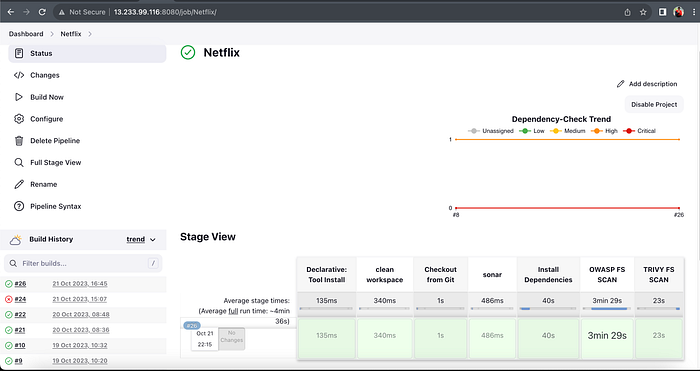Click success status icon of build #21

[x=8, y=330]
